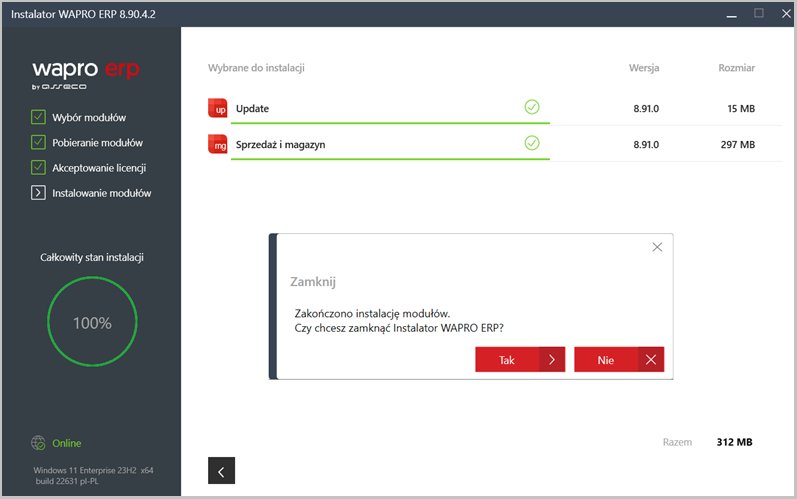Click the 'Wybrane do instalacji' header text
This screenshot has width=797, height=499.
(256, 68)
